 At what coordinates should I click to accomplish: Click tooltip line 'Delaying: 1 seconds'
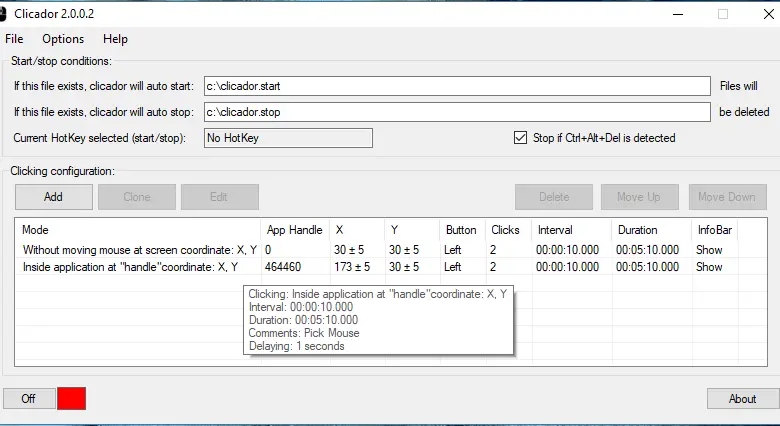296,346
